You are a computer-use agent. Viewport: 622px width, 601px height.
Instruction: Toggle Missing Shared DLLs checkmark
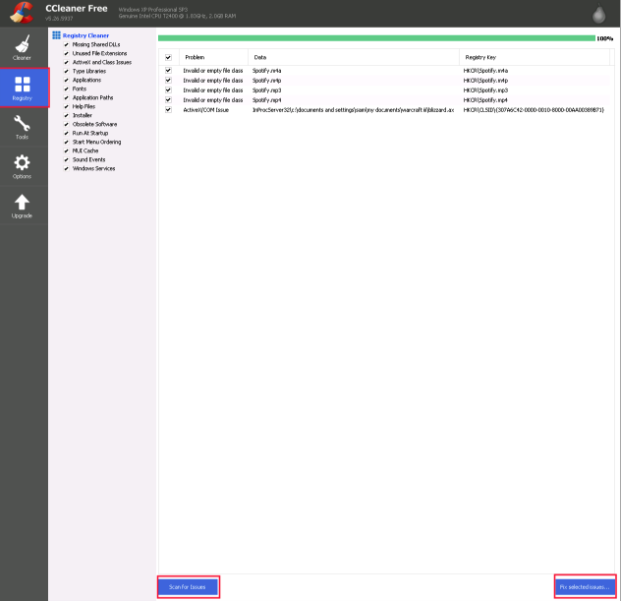click(66, 45)
